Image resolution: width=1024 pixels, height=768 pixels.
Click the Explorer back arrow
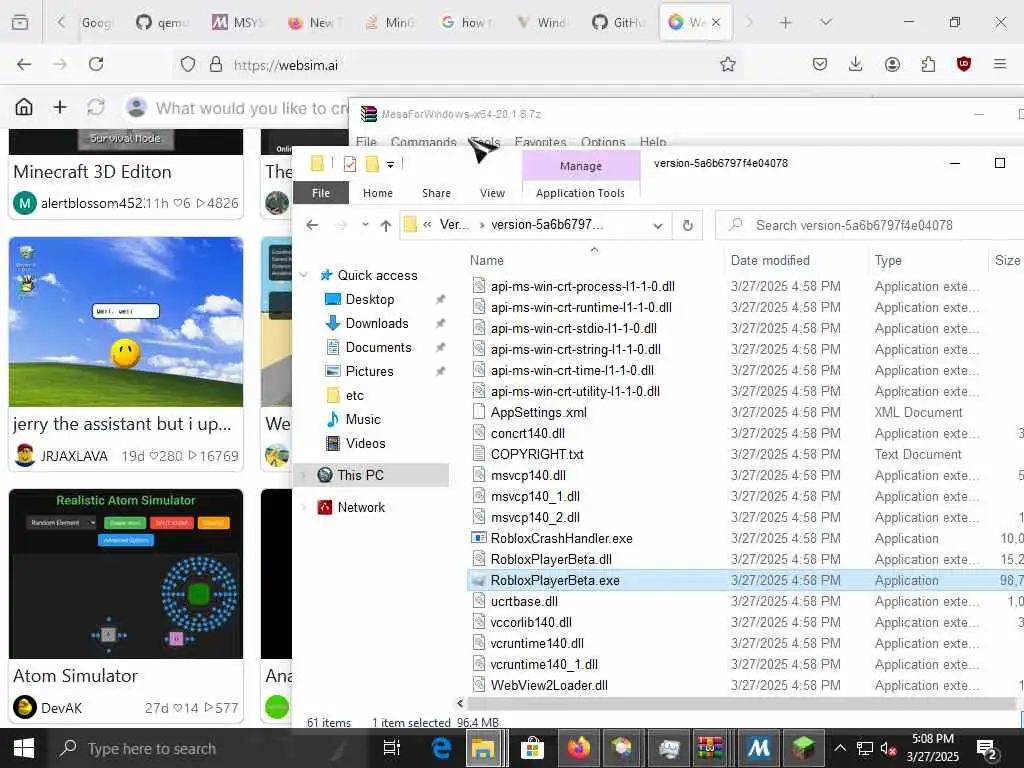pos(312,225)
